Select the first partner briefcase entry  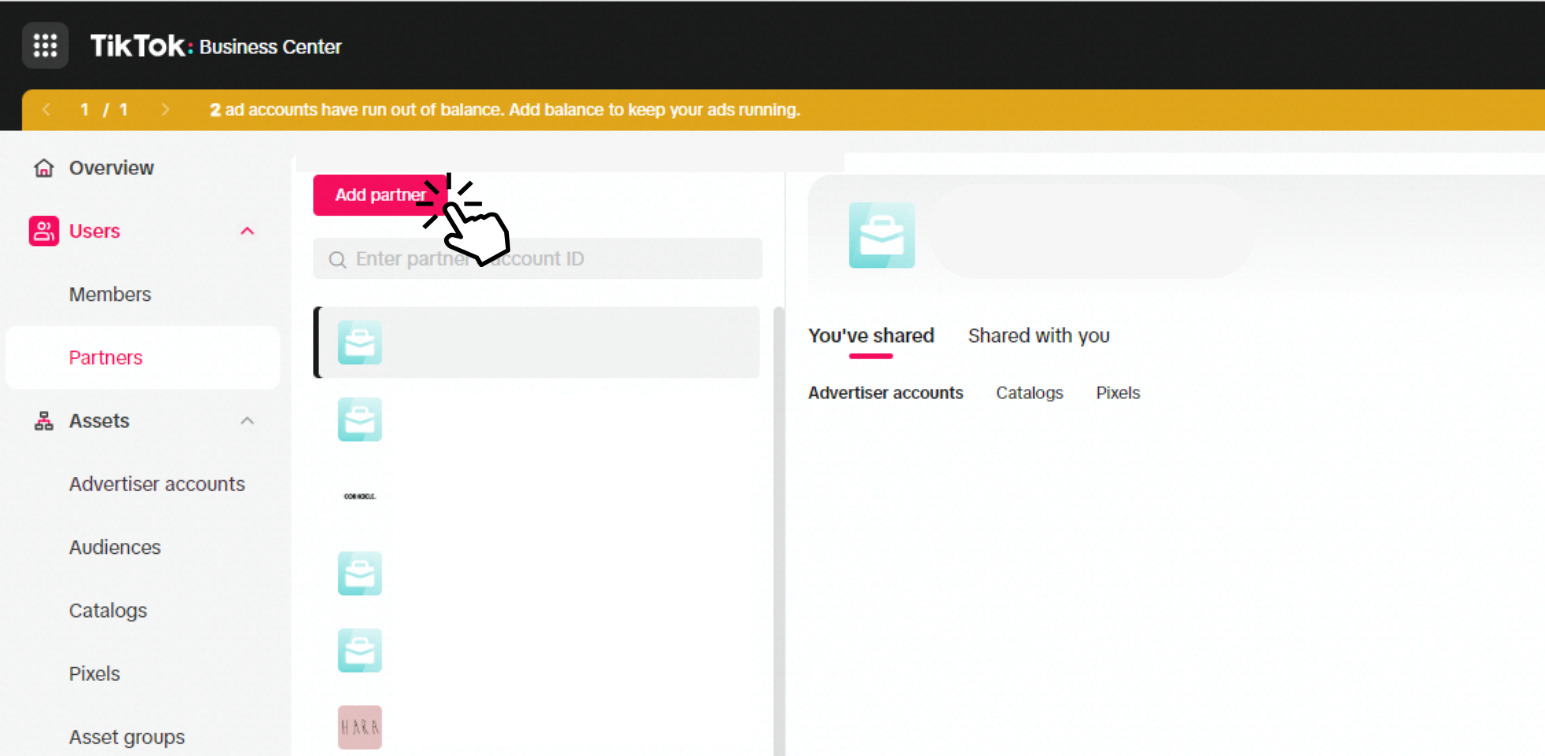pyautogui.click(x=537, y=342)
